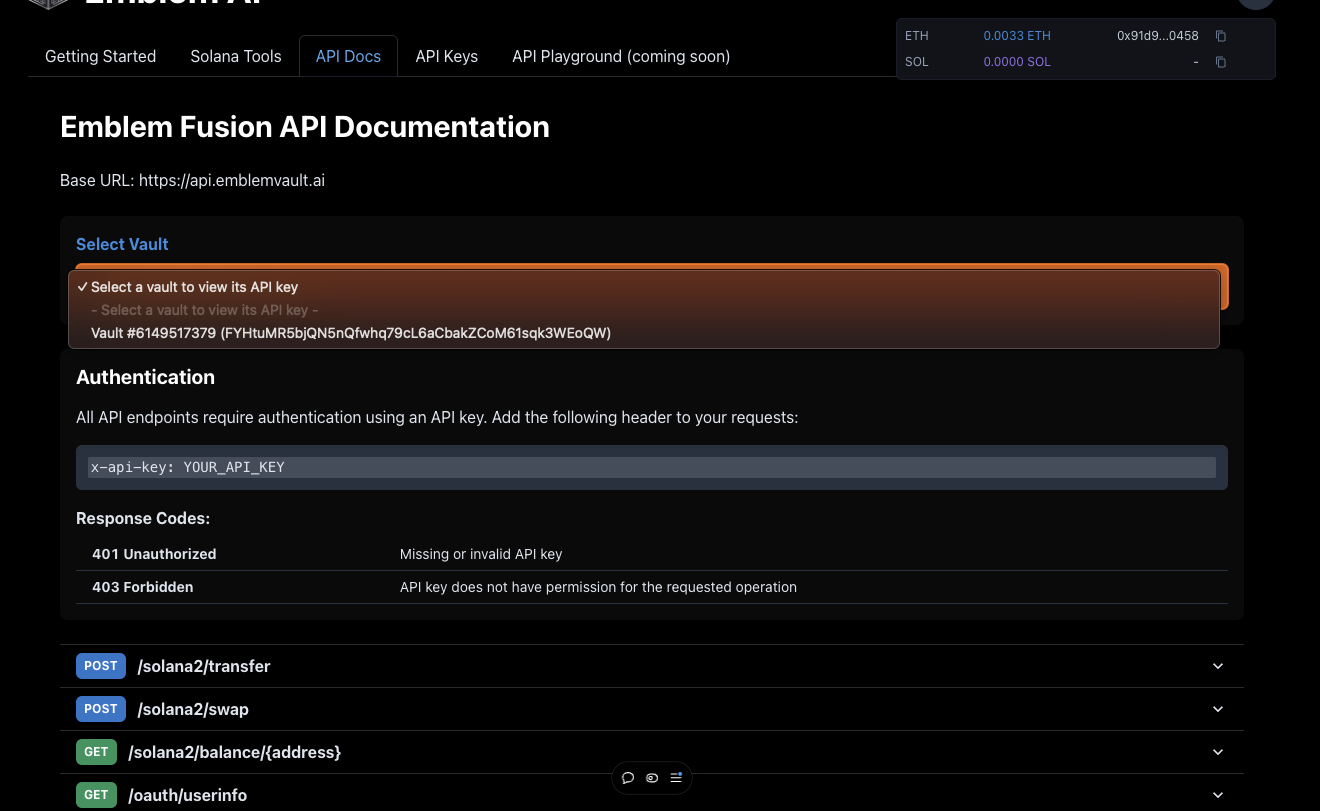
Task: Pick the checked 'Select a vault to view its API key' option
Action: click(x=644, y=287)
